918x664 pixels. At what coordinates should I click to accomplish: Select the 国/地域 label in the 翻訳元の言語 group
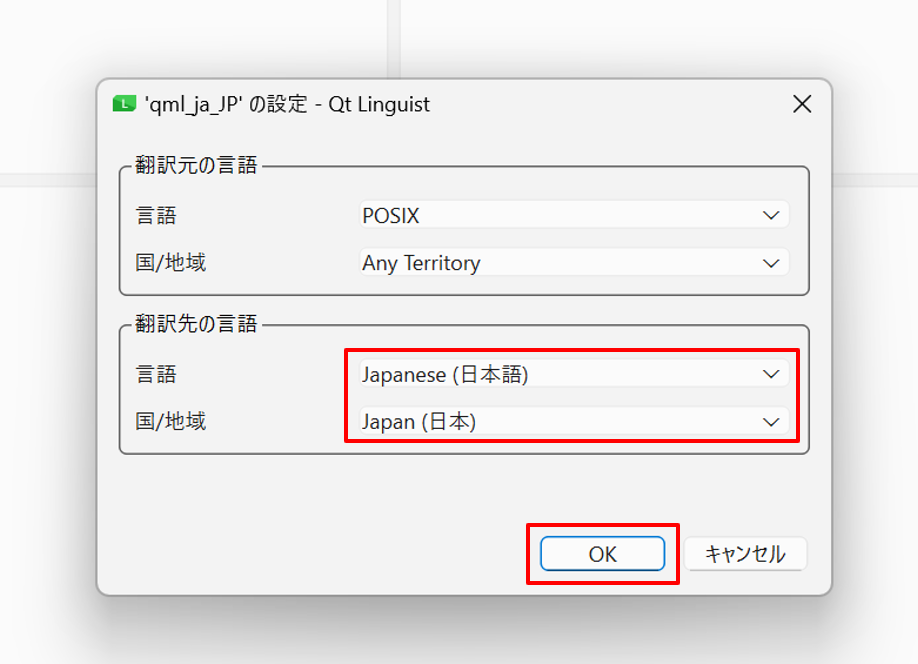coord(171,263)
